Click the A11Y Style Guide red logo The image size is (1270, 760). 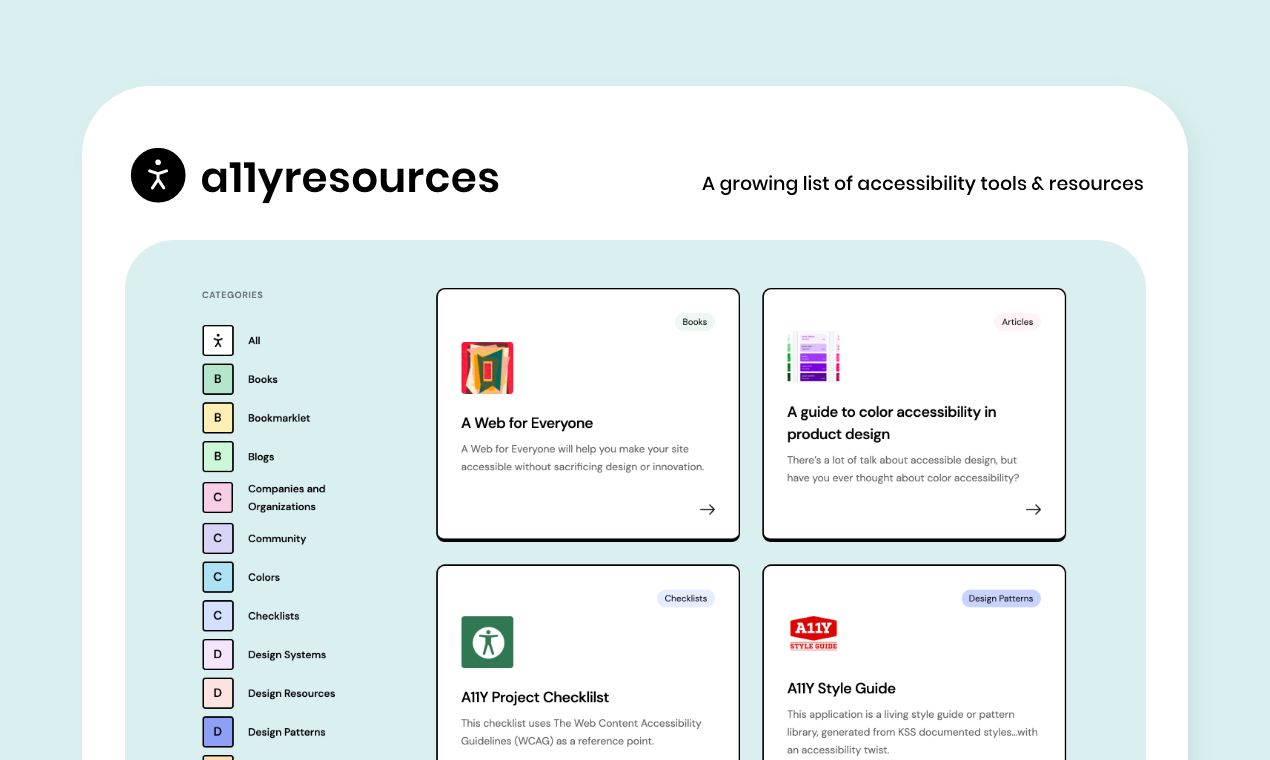click(813, 635)
